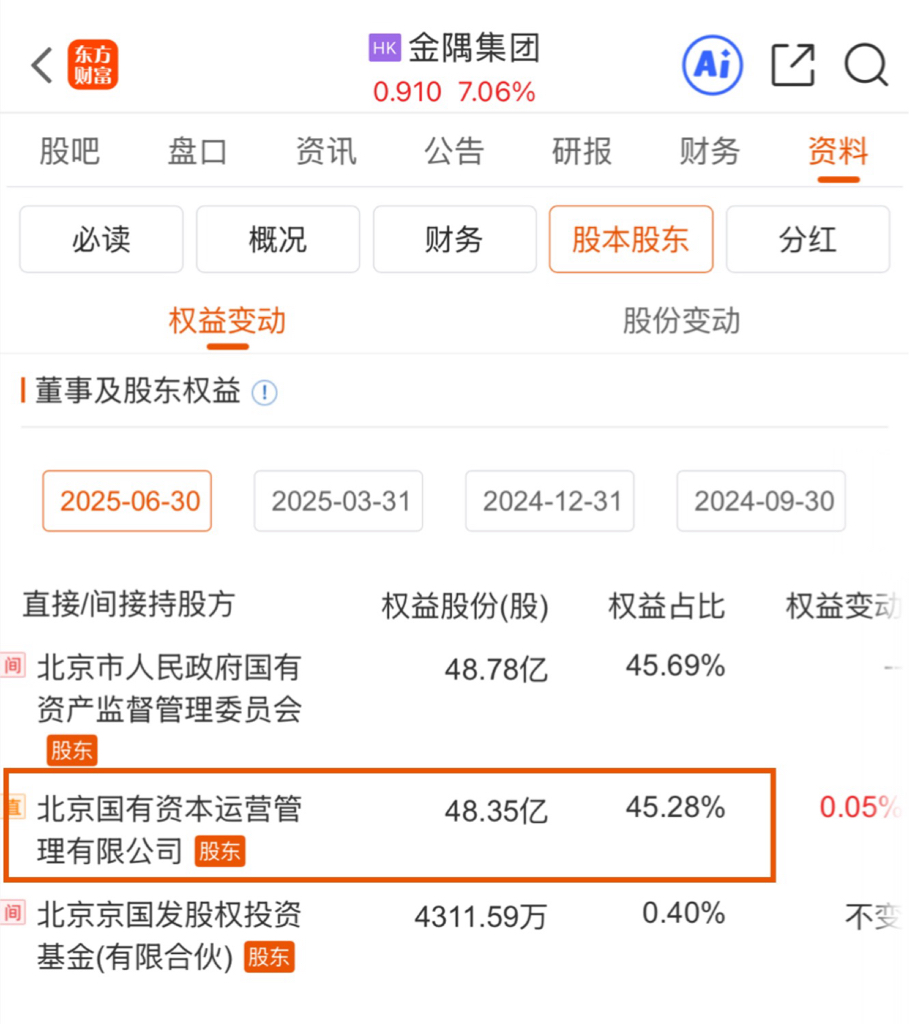Open the 公告 tab

pyautogui.click(x=454, y=152)
